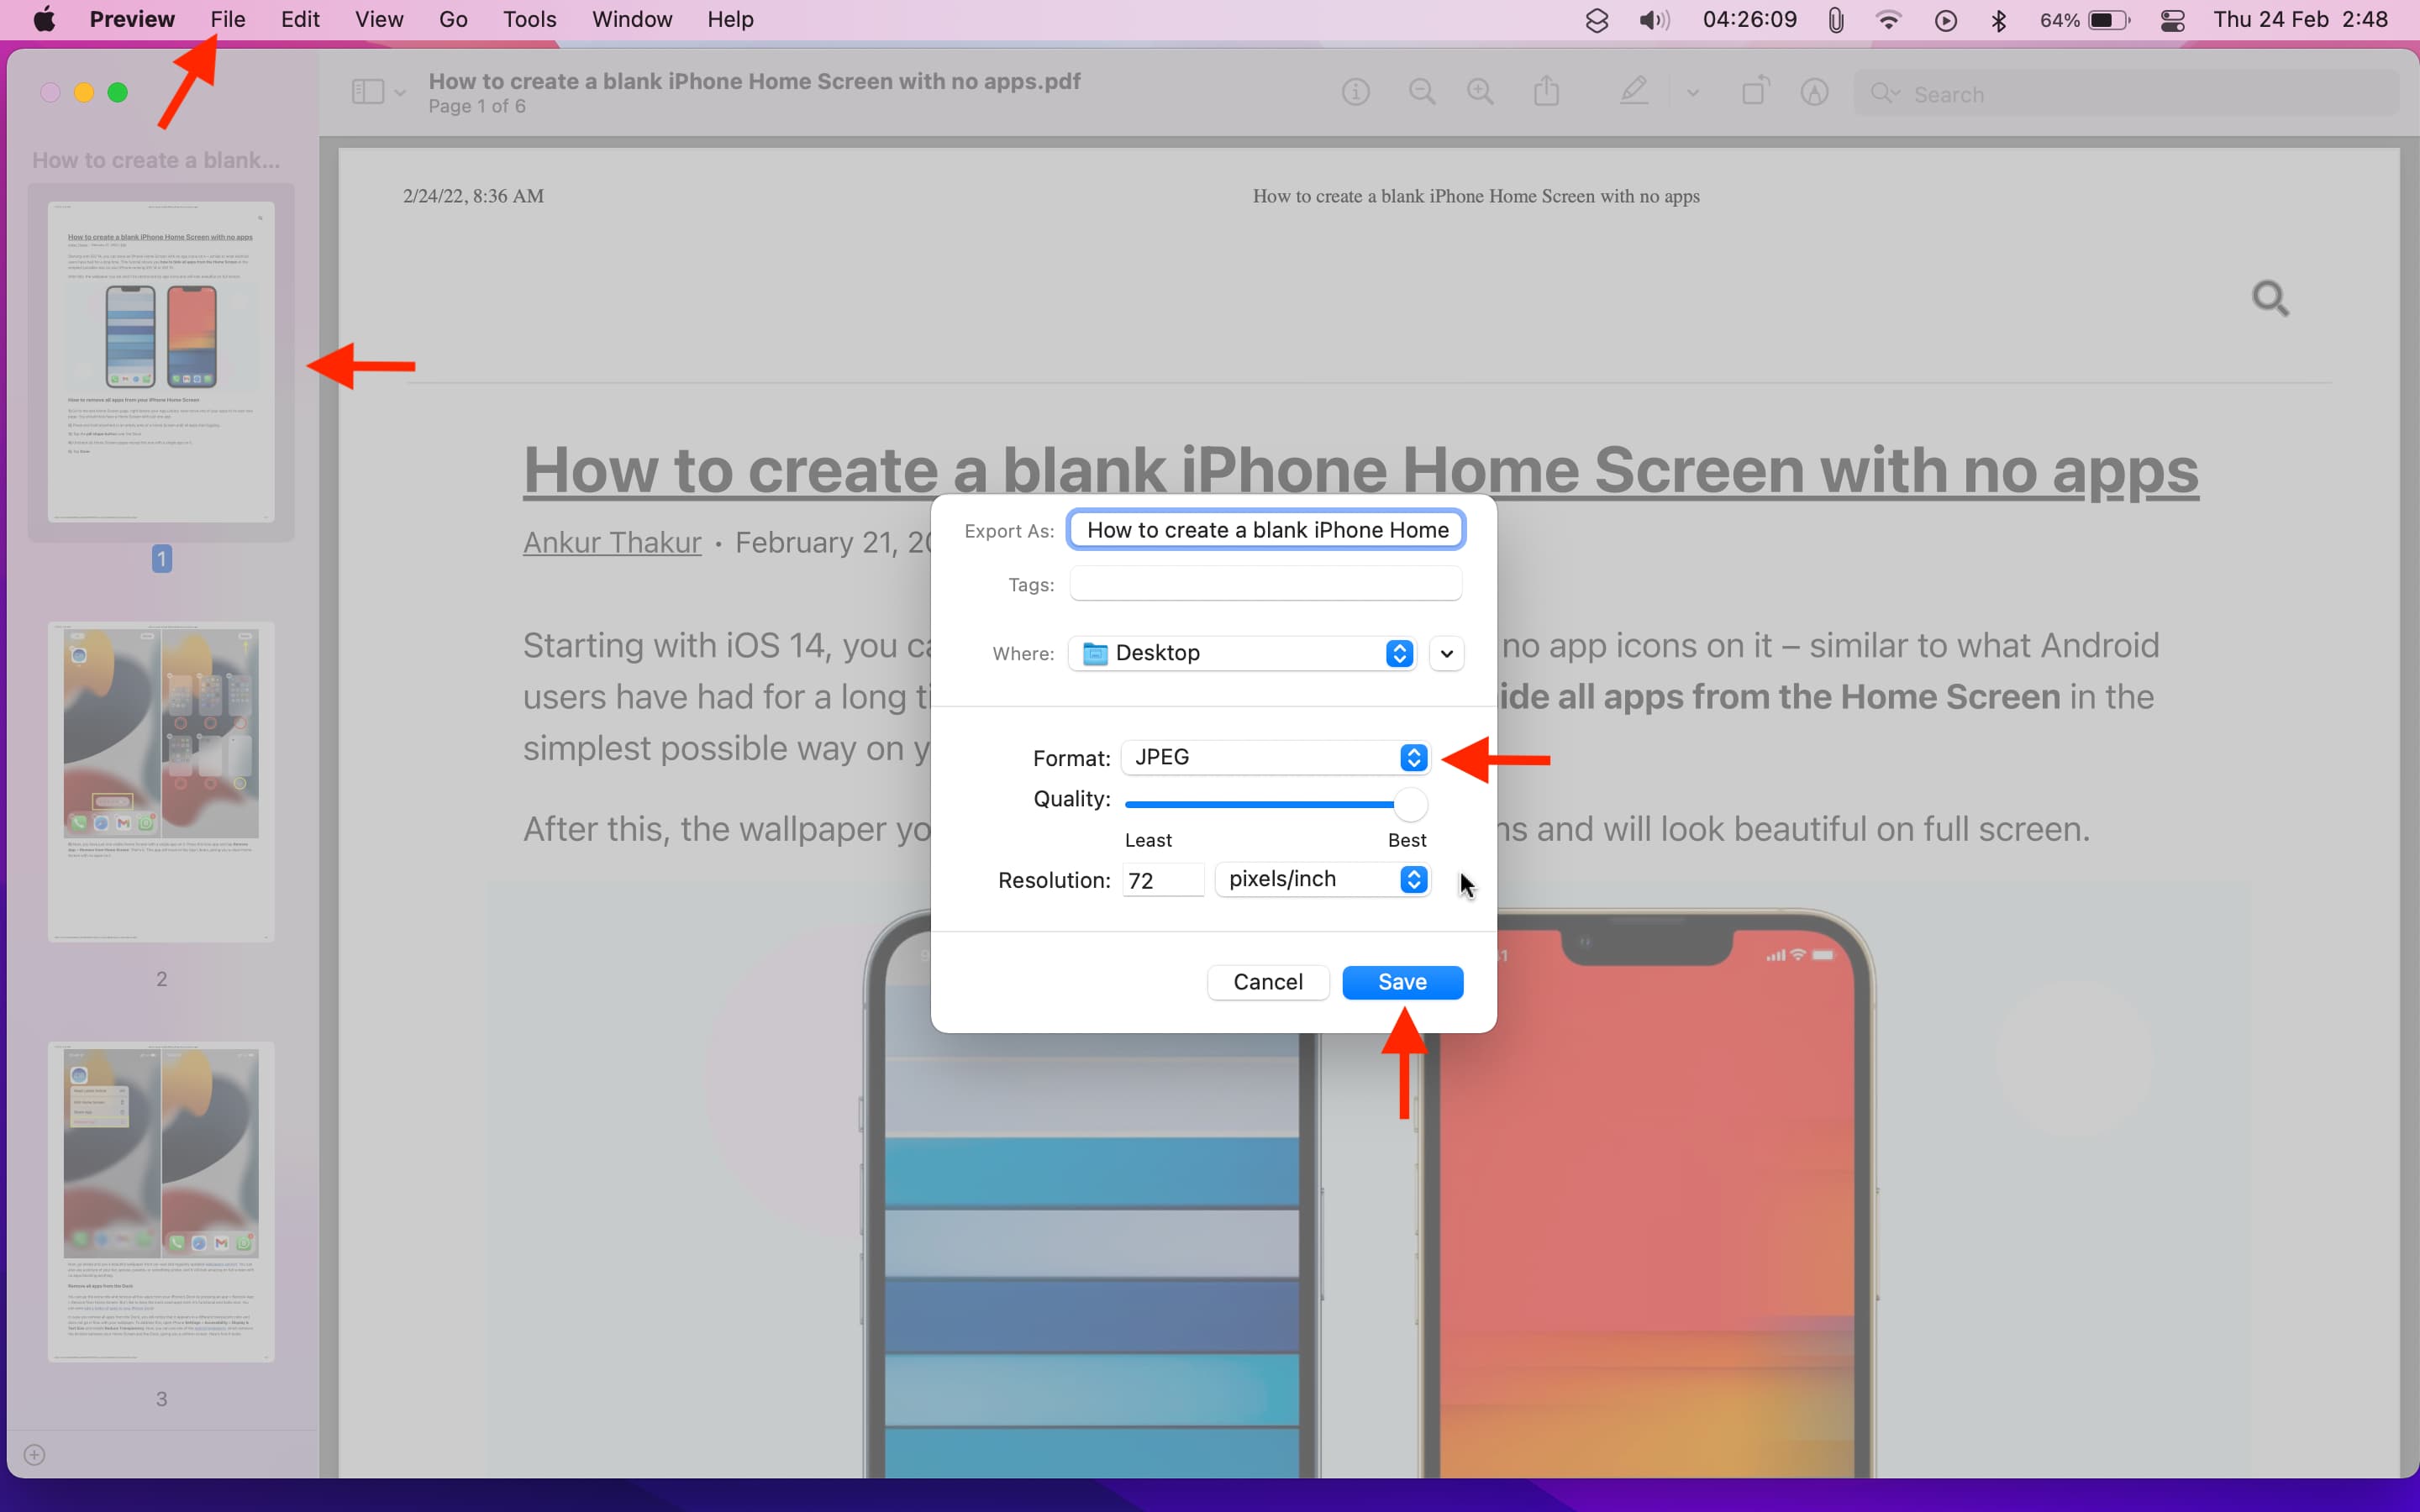Image resolution: width=2420 pixels, height=1512 pixels.
Task: Click the share/export icon in toolbar
Action: [1545, 92]
